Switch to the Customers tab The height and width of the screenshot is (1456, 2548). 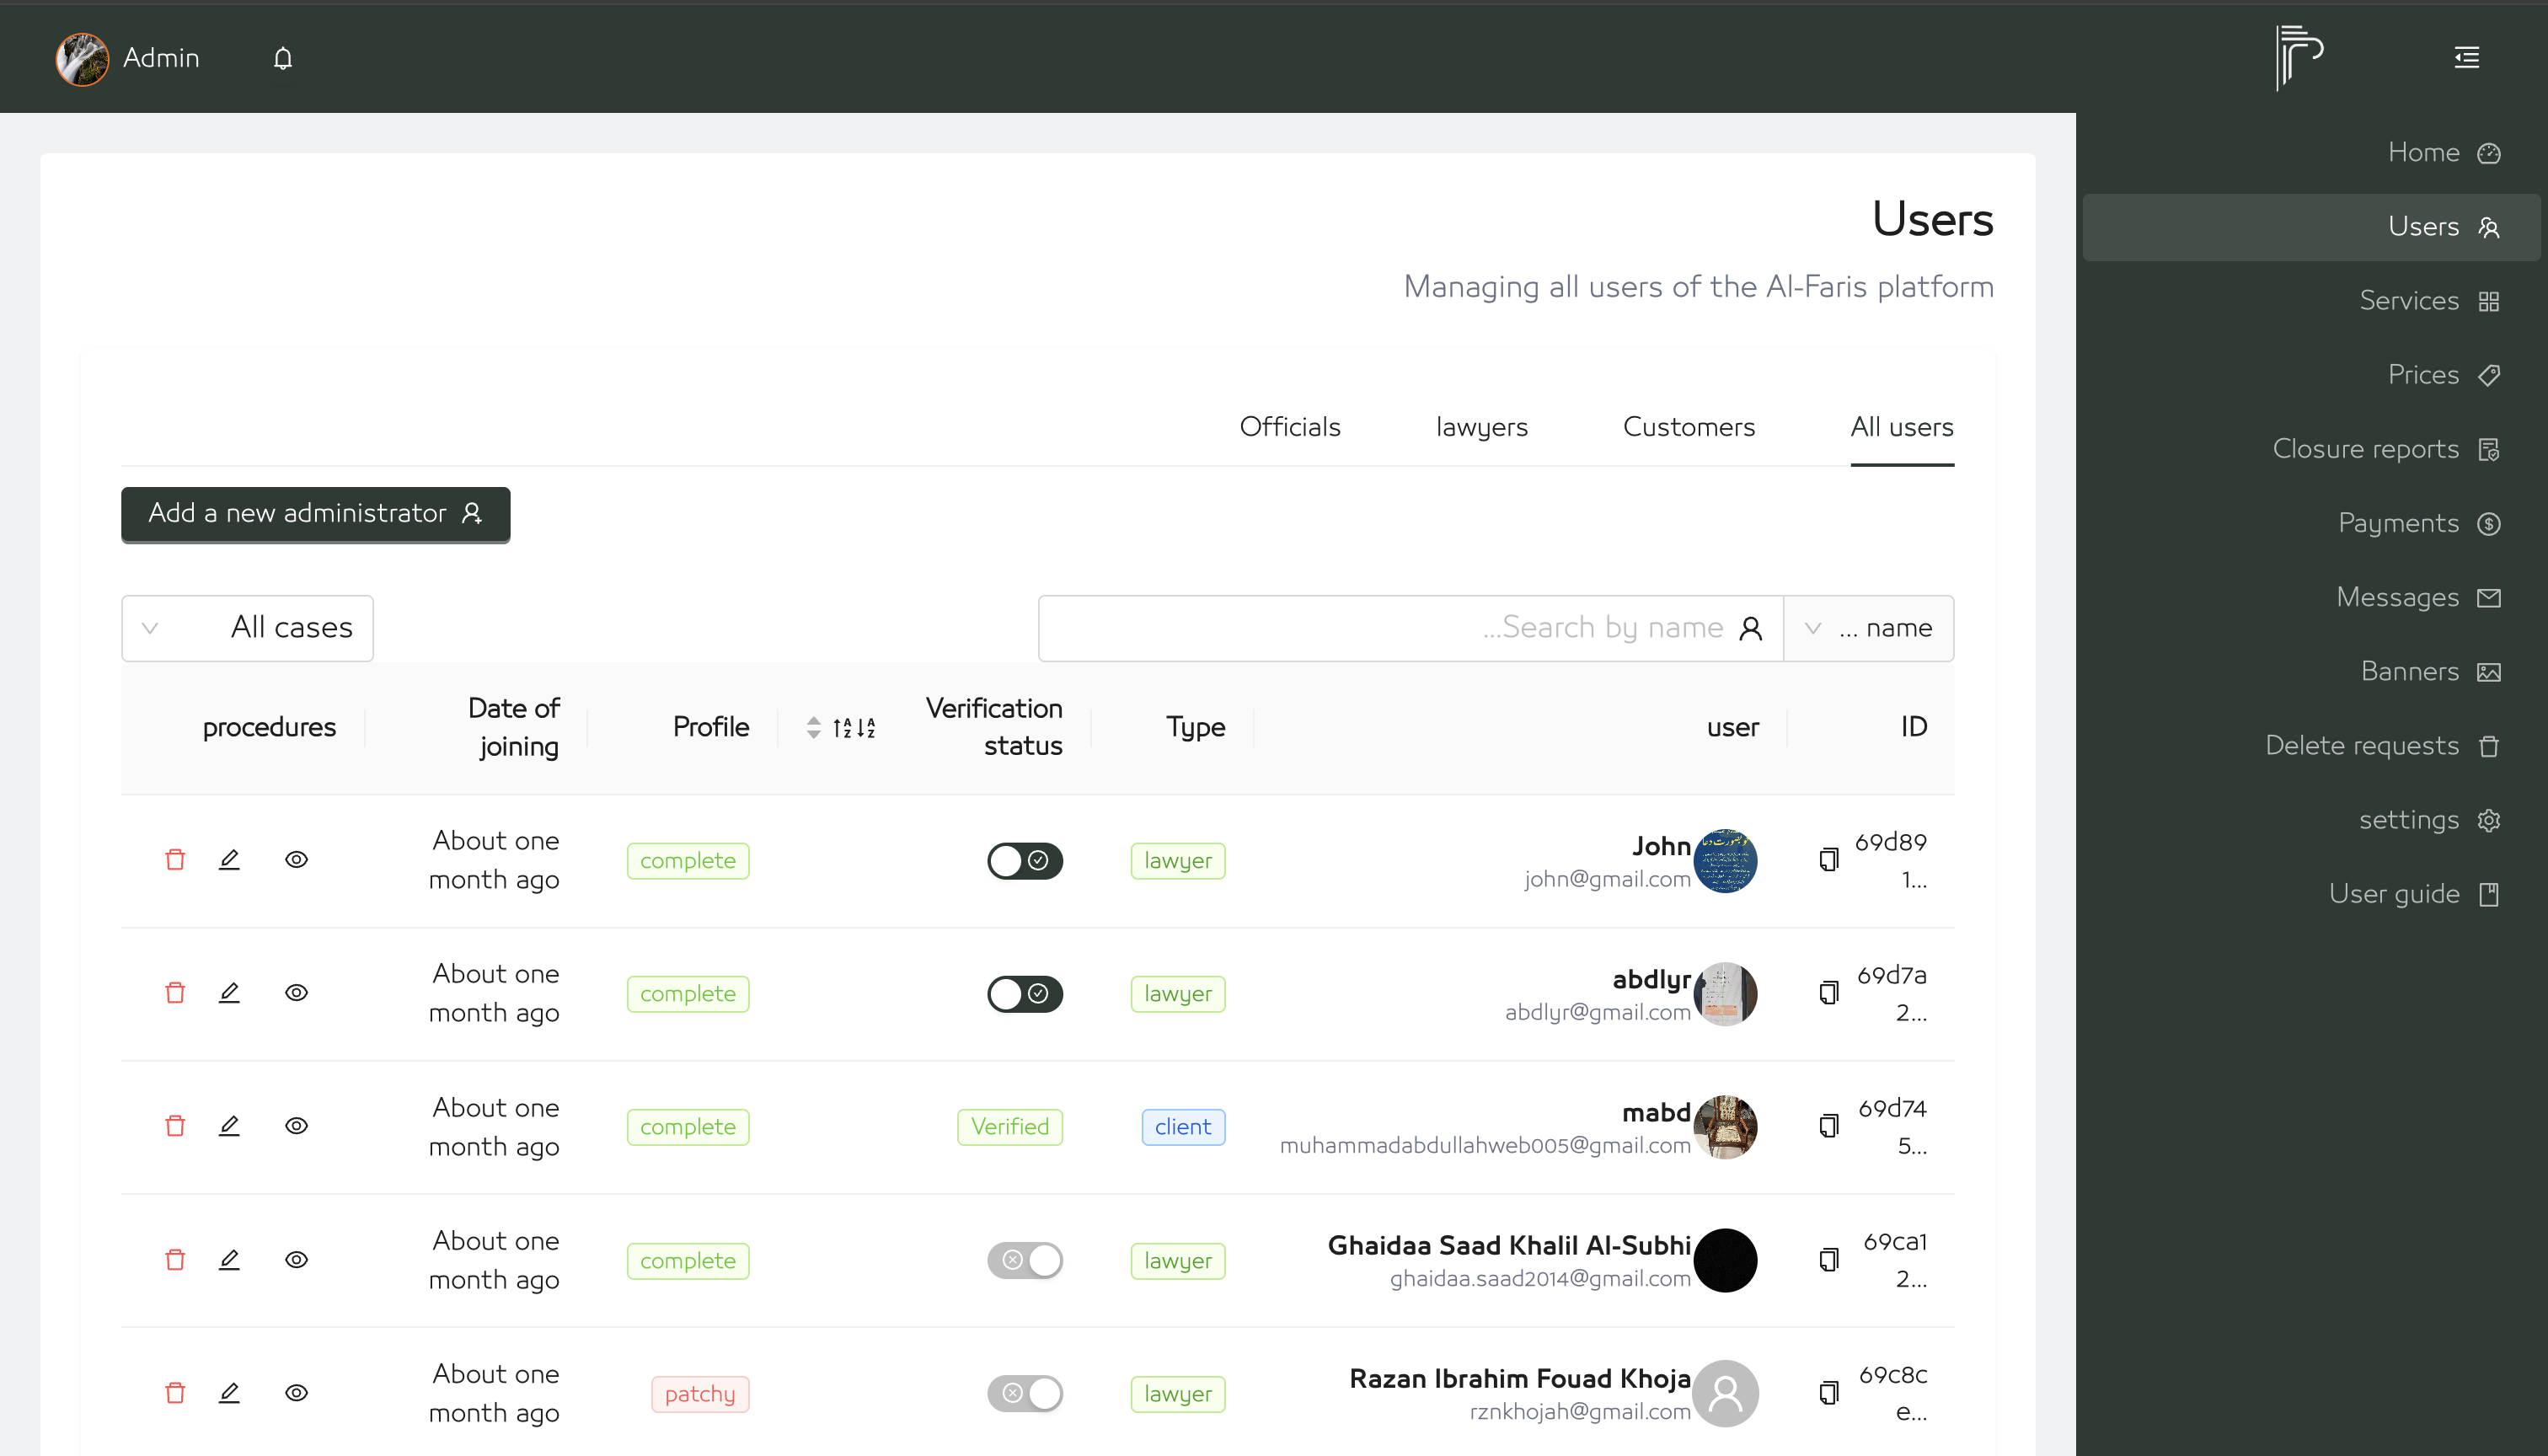coord(1688,427)
